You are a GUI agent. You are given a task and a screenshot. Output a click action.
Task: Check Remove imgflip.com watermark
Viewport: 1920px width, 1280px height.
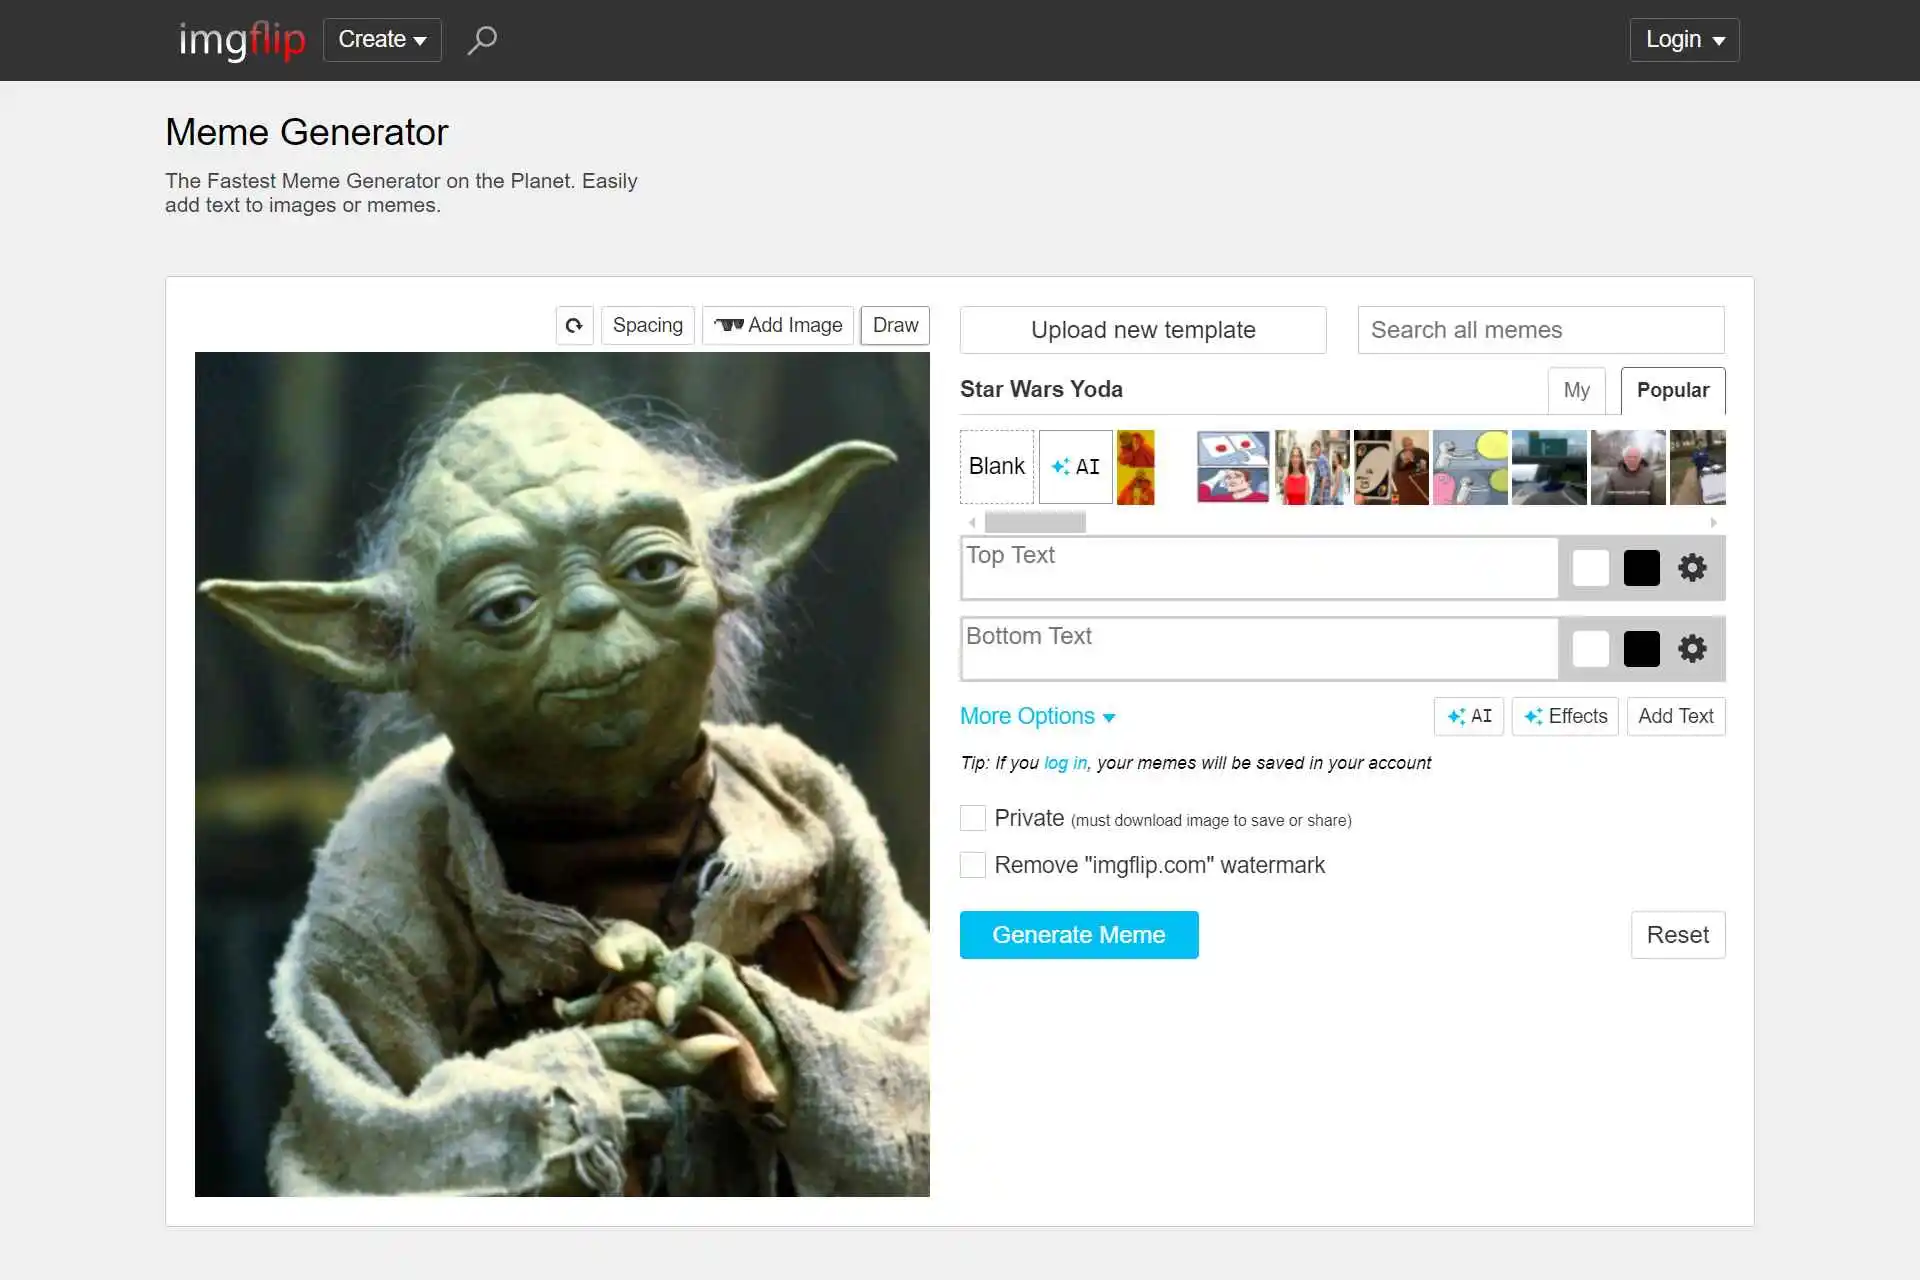click(x=972, y=864)
